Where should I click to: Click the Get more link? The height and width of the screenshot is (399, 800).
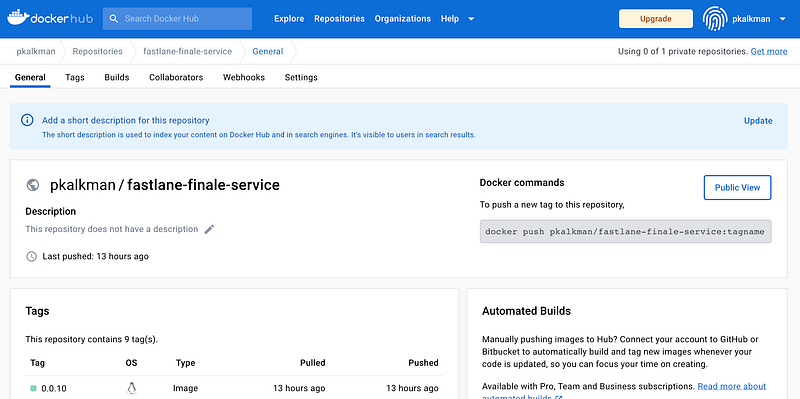pos(769,52)
